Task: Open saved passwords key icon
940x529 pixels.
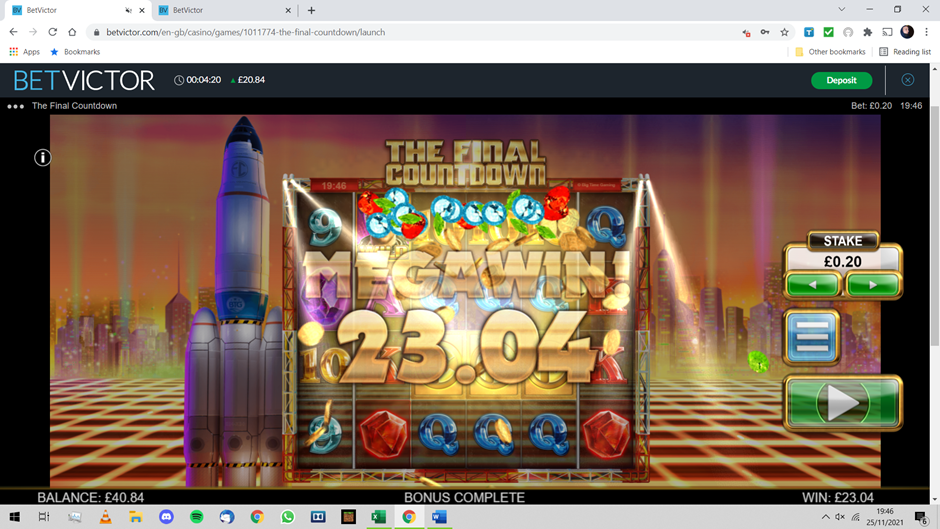Action: (765, 32)
